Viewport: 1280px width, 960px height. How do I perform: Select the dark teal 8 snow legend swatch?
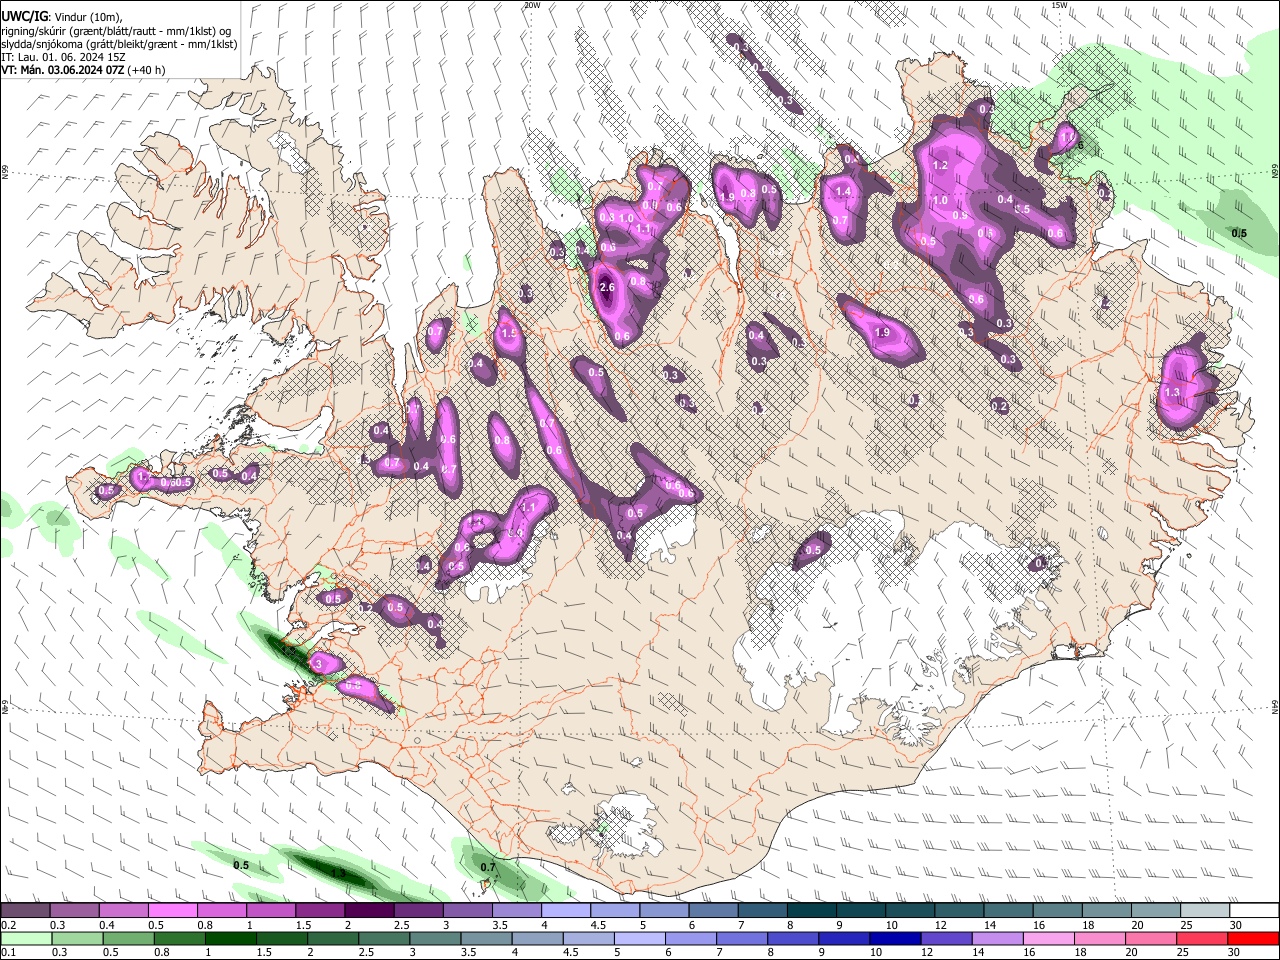coord(812,911)
